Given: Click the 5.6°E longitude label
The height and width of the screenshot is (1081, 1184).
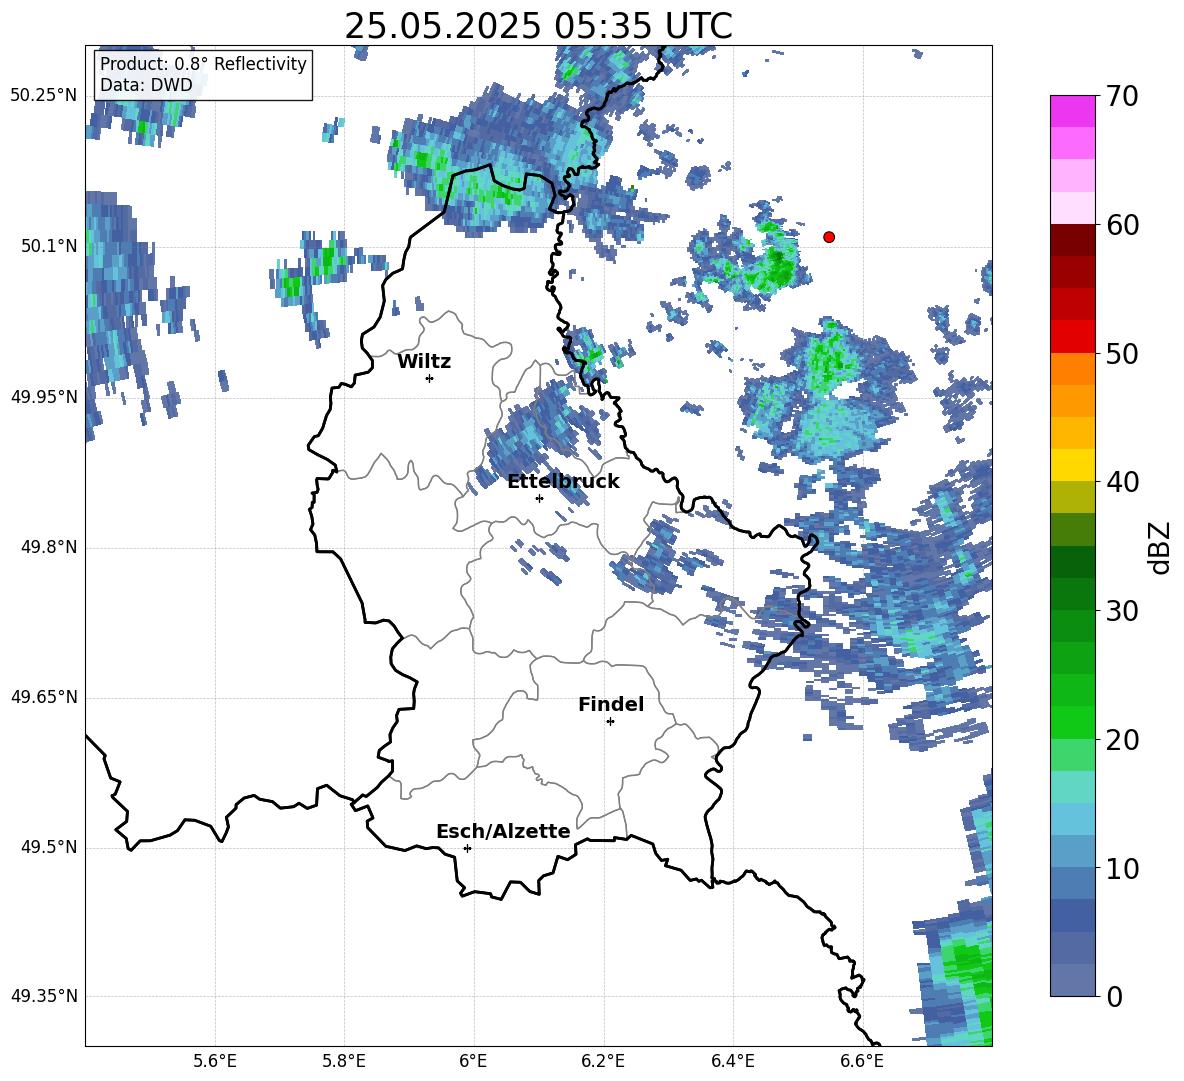Looking at the screenshot, I should [215, 1061].
